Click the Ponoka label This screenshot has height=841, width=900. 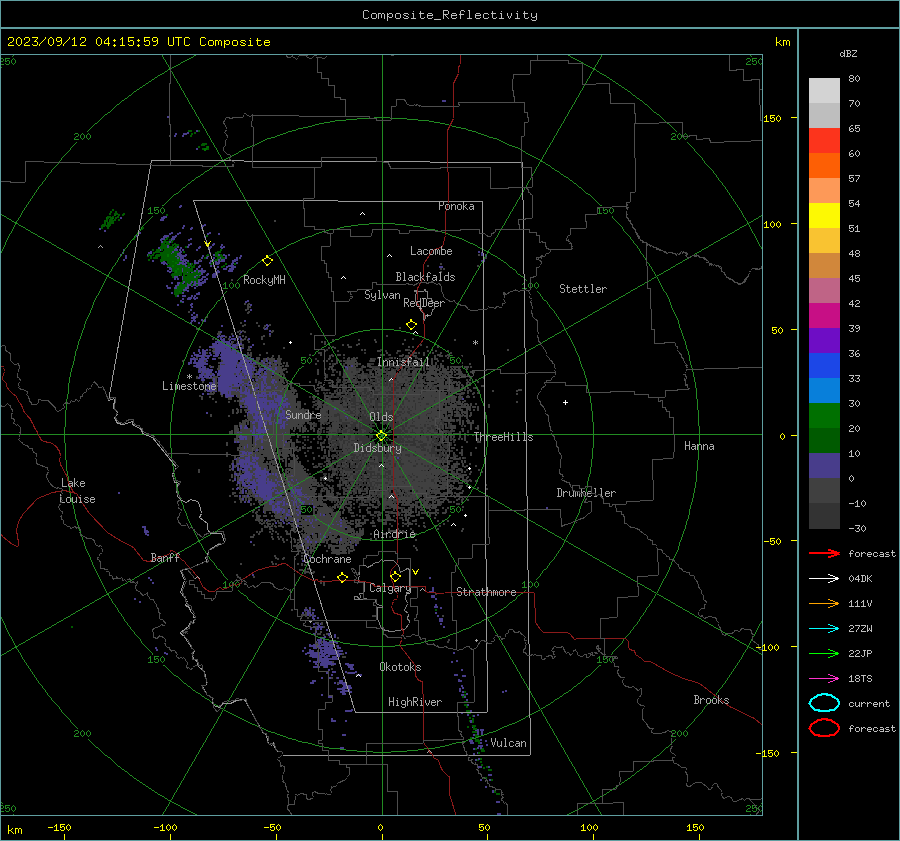[x=456, y=206]
